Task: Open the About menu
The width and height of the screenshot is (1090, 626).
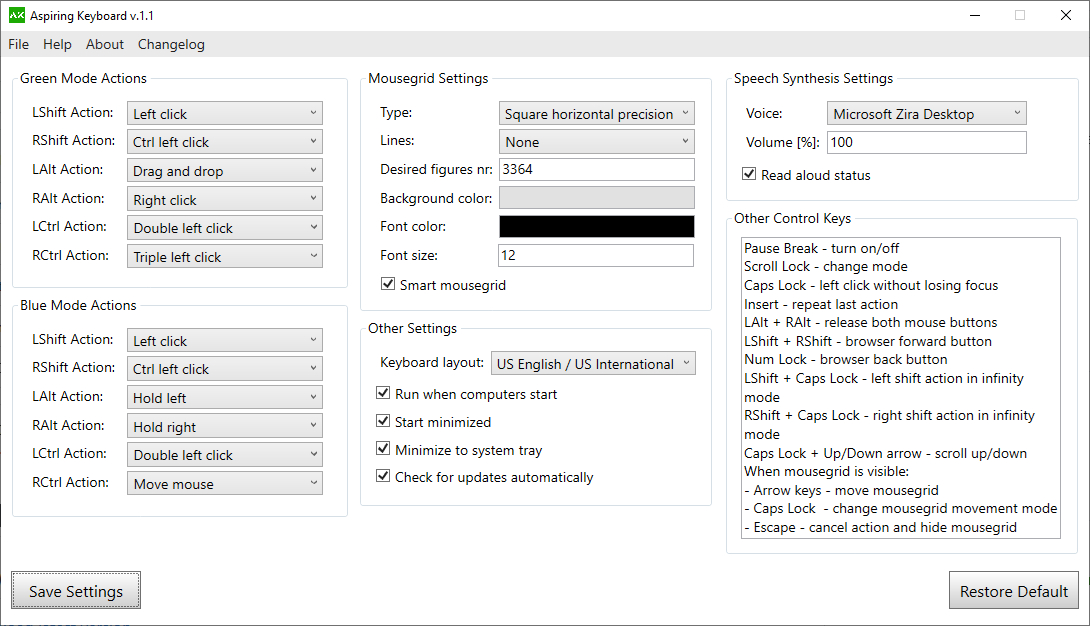Action: click(105, 44)
